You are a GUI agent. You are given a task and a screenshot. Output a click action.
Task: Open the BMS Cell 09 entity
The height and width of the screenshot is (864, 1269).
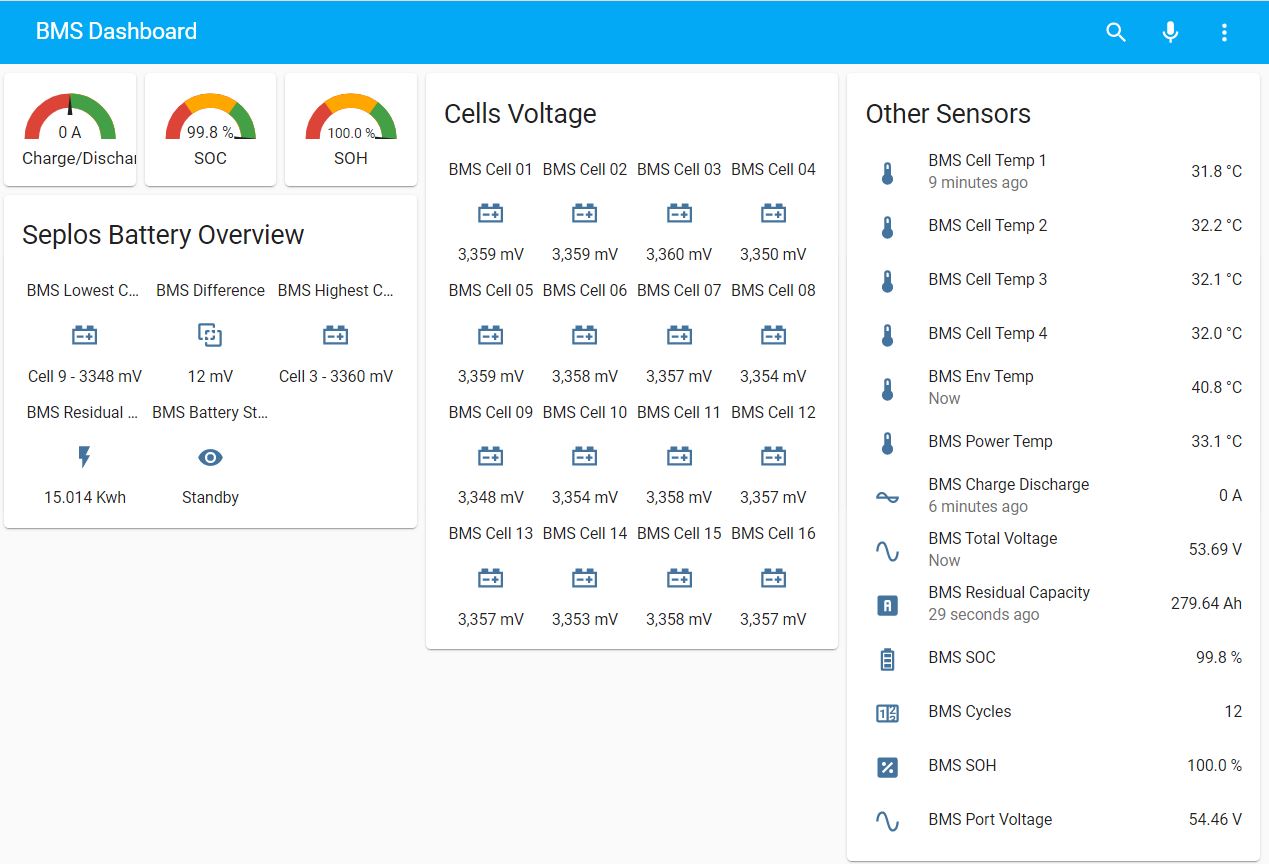pyautogui.click(x=490, y=455)
